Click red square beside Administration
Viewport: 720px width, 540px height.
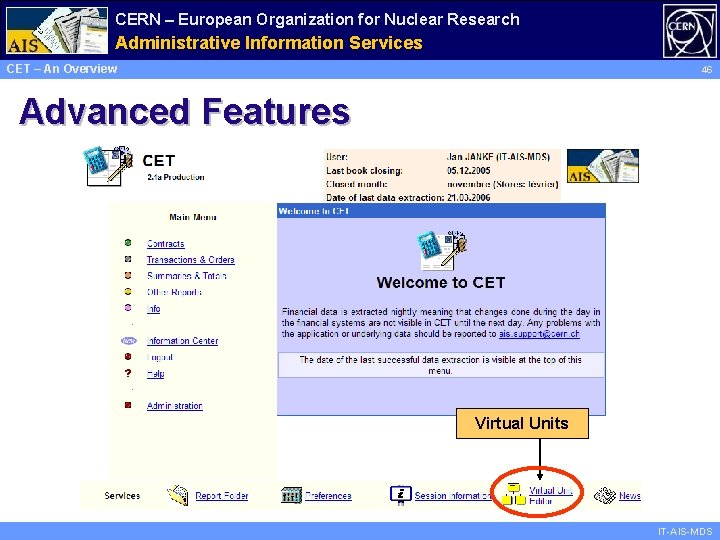[x=128, y=405]
